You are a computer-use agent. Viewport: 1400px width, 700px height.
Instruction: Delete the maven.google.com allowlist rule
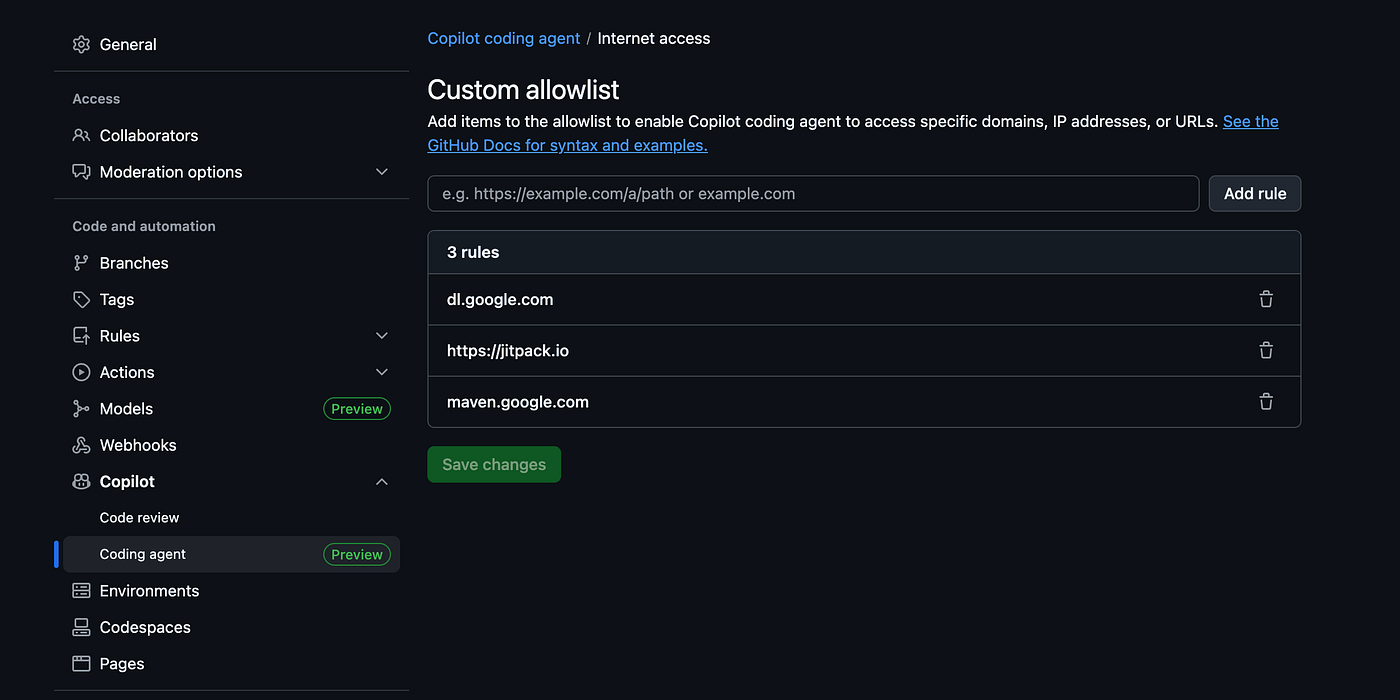click(x=1266, y=402)
